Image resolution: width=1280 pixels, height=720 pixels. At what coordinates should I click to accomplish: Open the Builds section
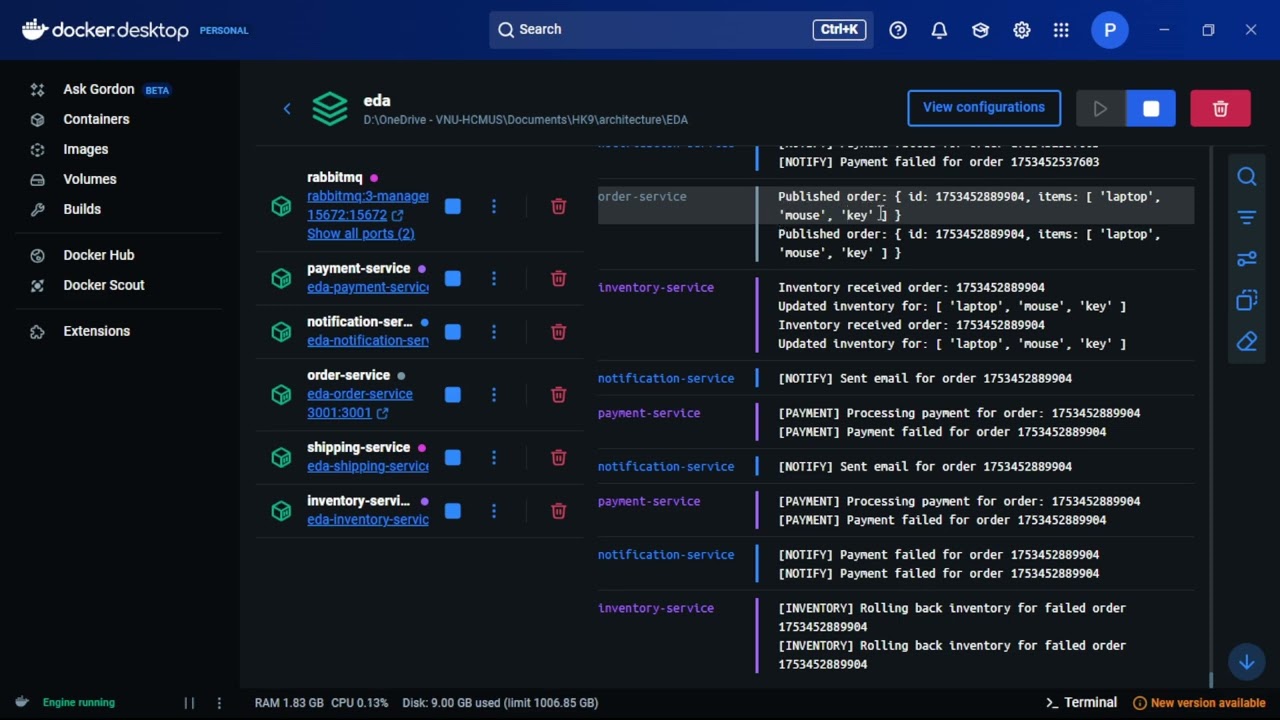(x=82, y=209)
